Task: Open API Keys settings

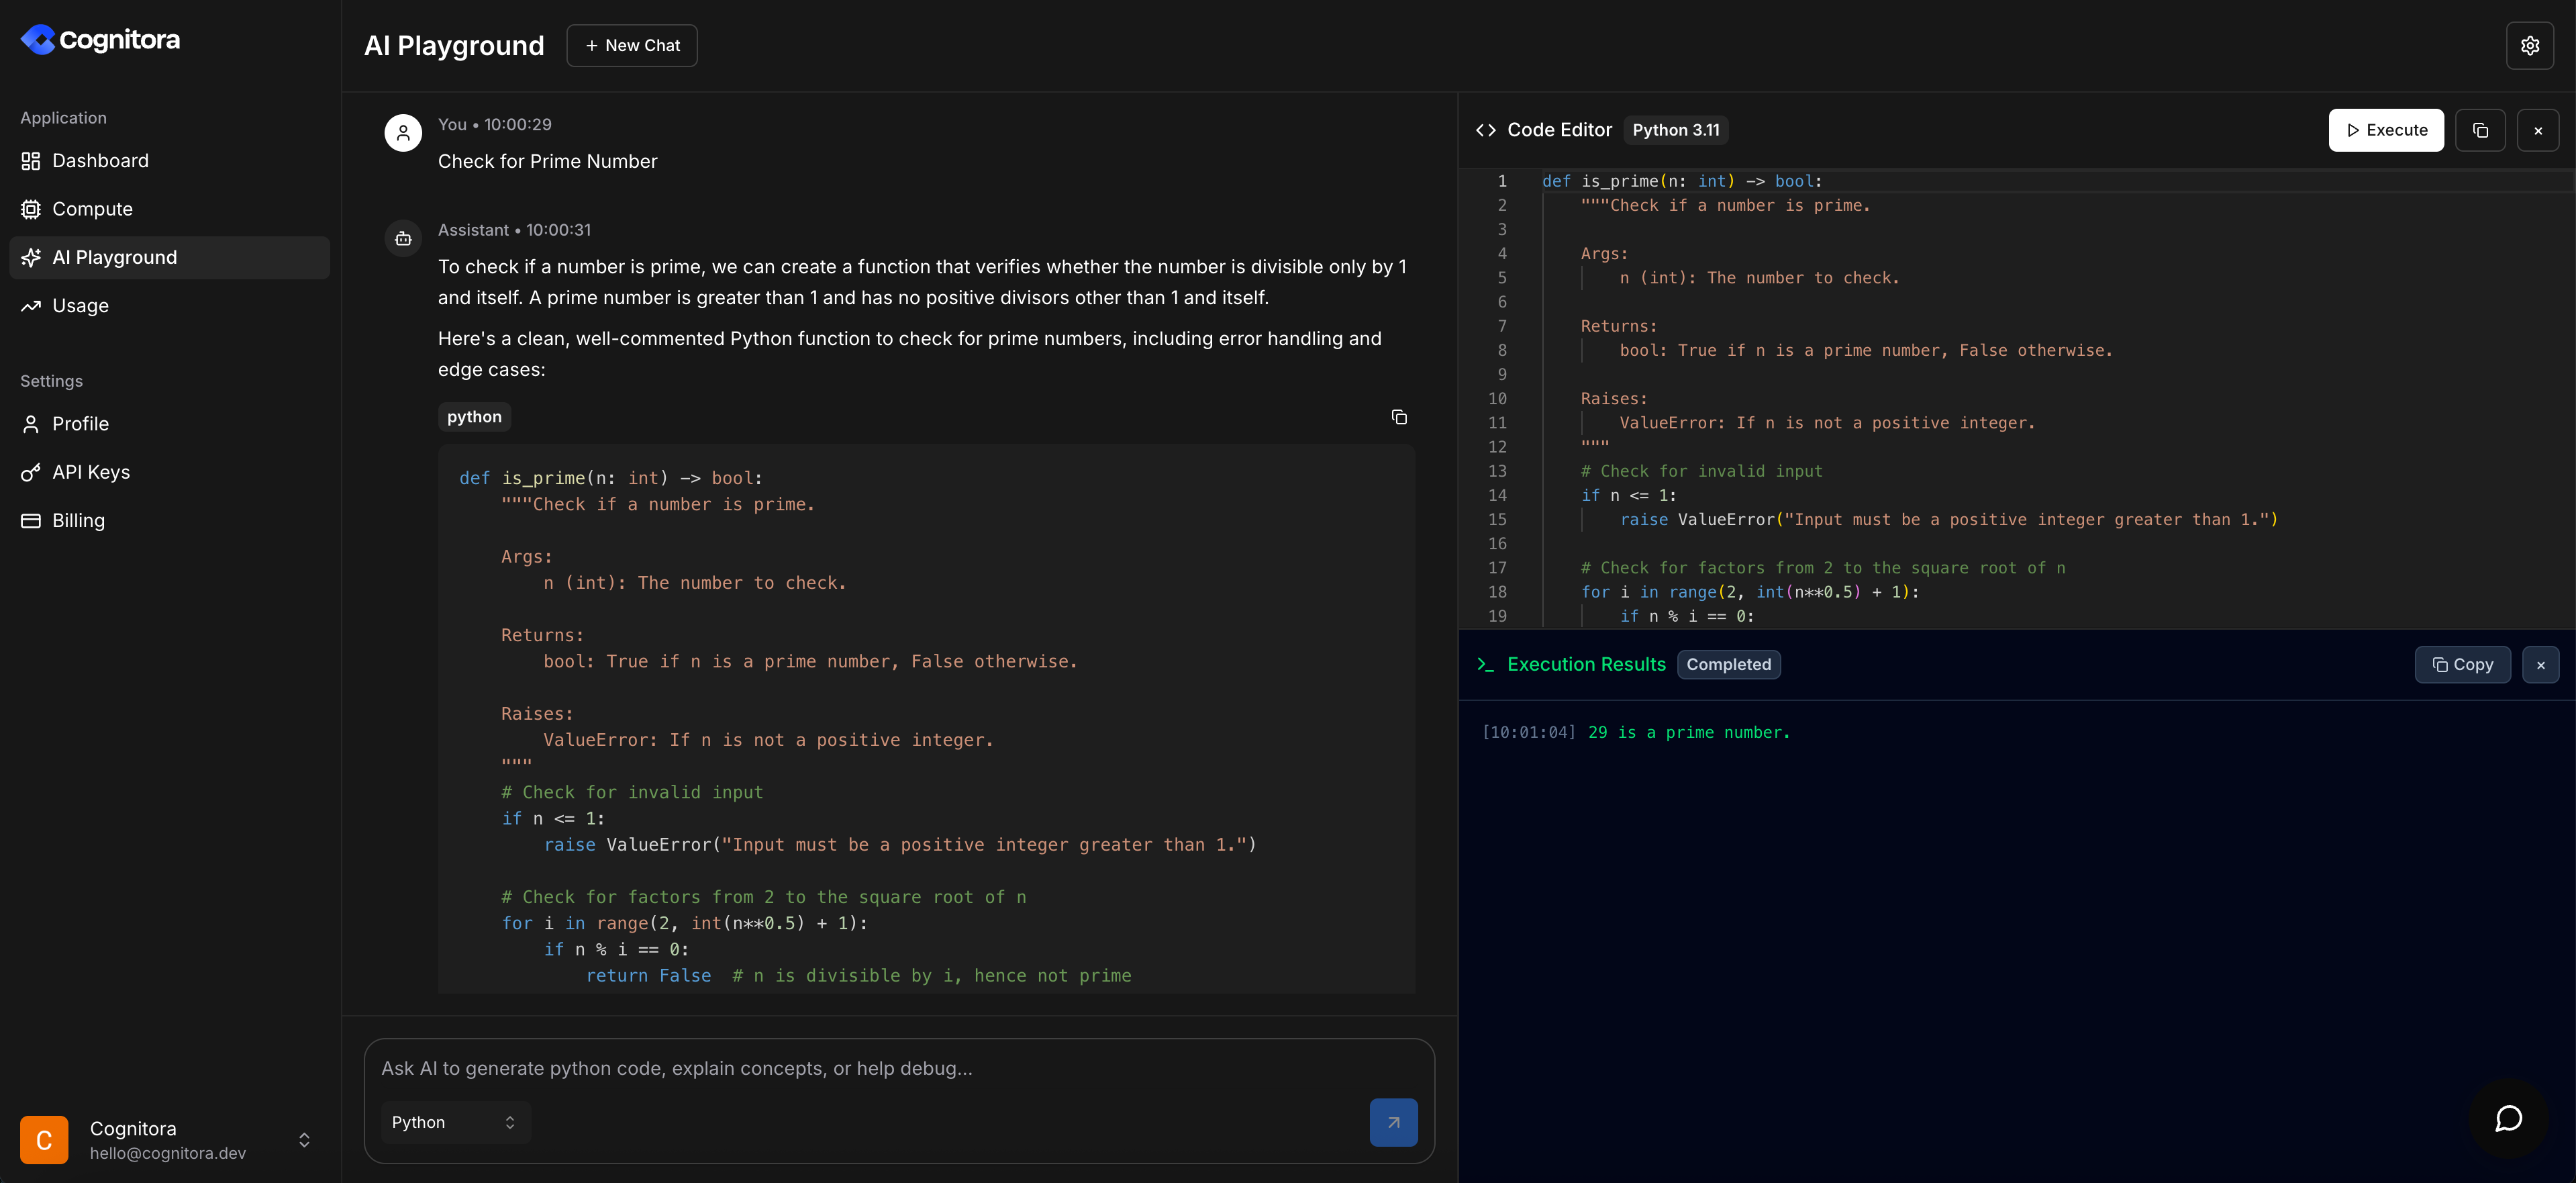Action: 91,472
